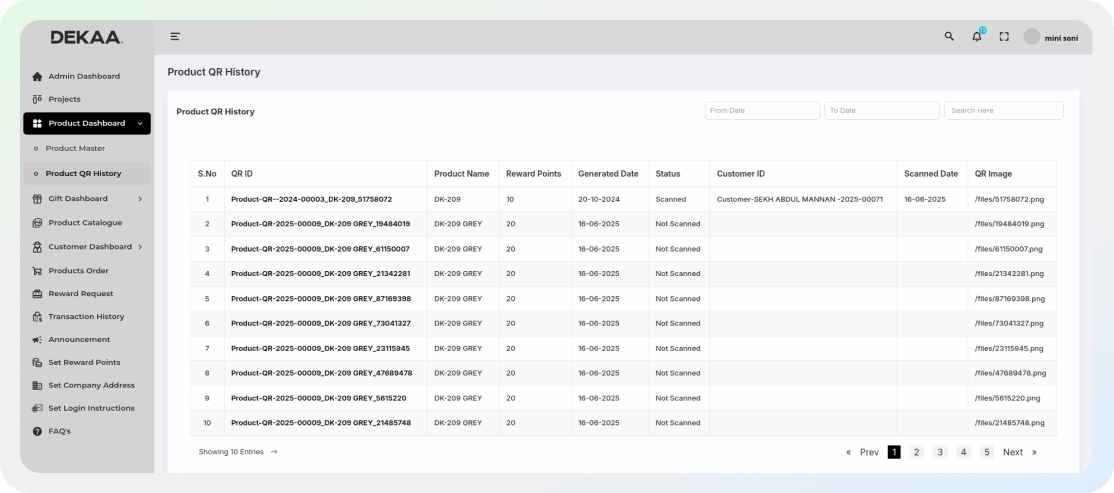The width and height of the screenshot is (1114, 493).
Task: Click QR ID ending GREY_19484019
Action: click(320, 224)
